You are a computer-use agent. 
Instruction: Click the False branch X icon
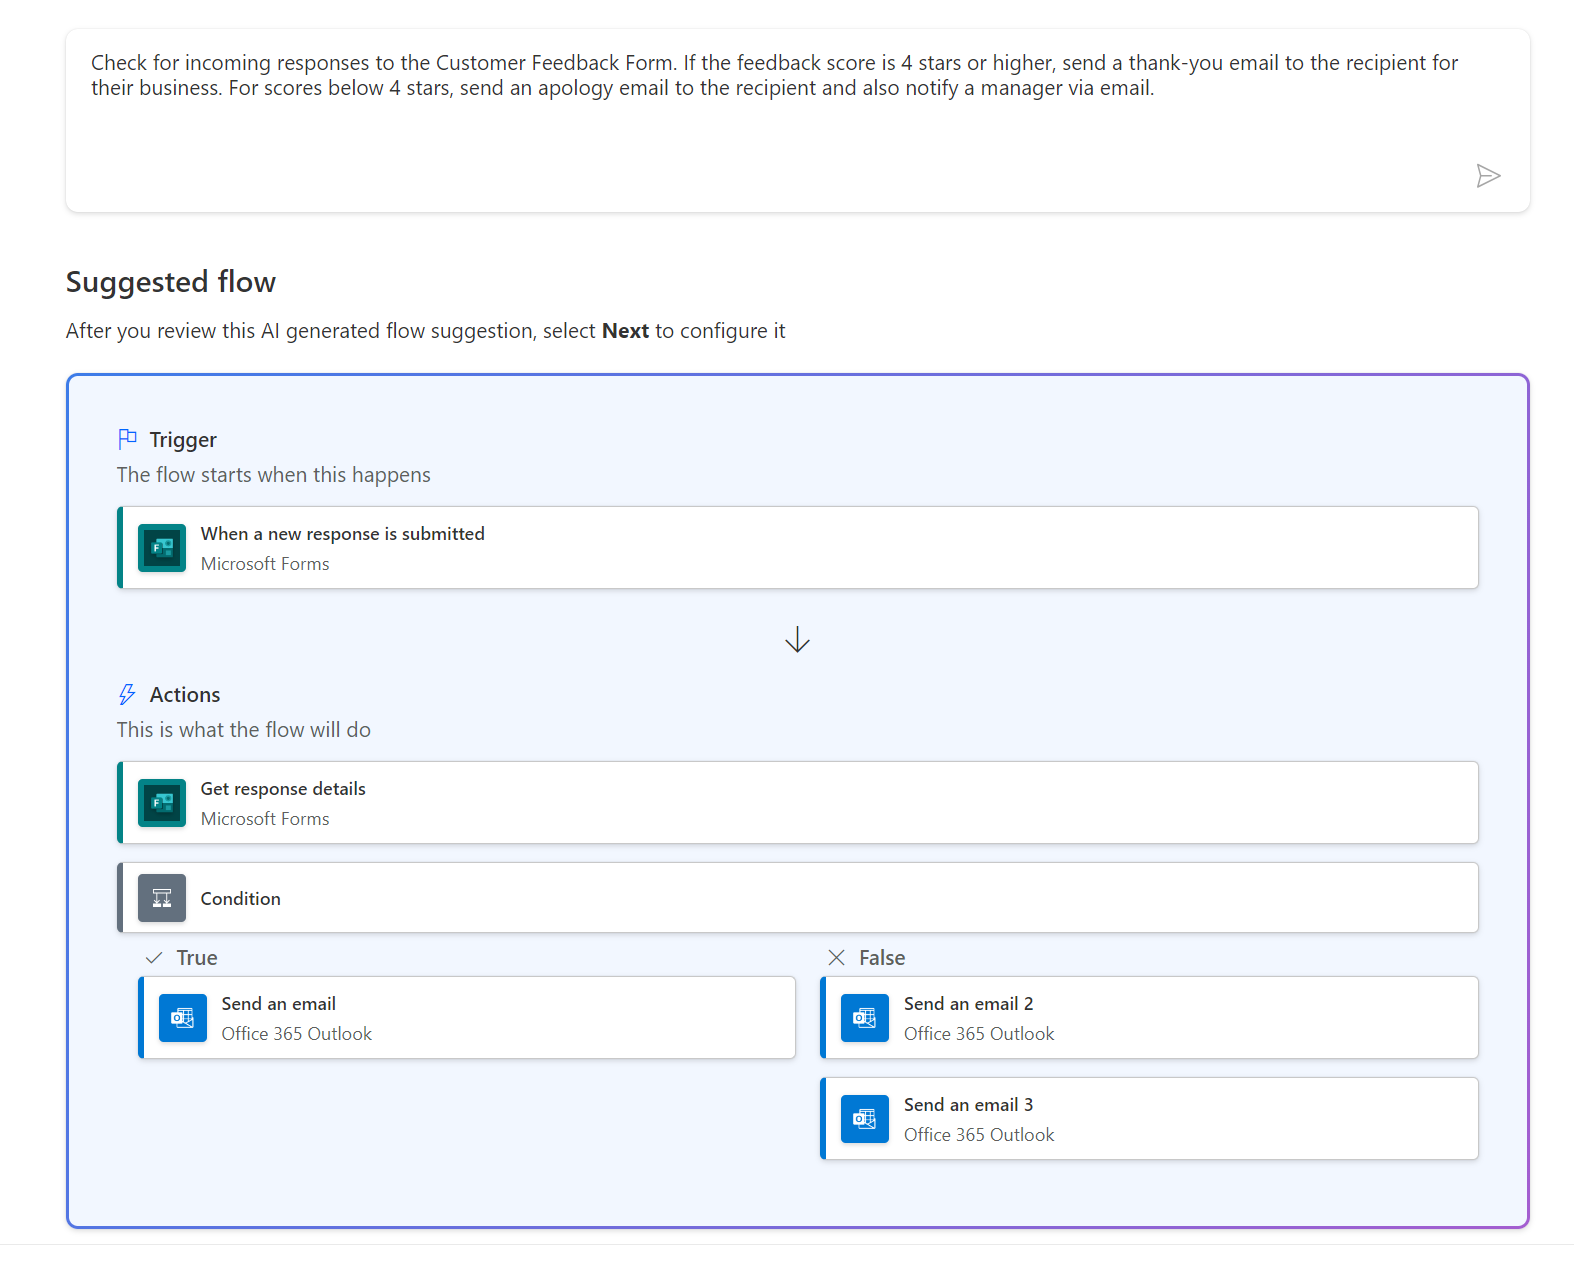click(837, 958)
